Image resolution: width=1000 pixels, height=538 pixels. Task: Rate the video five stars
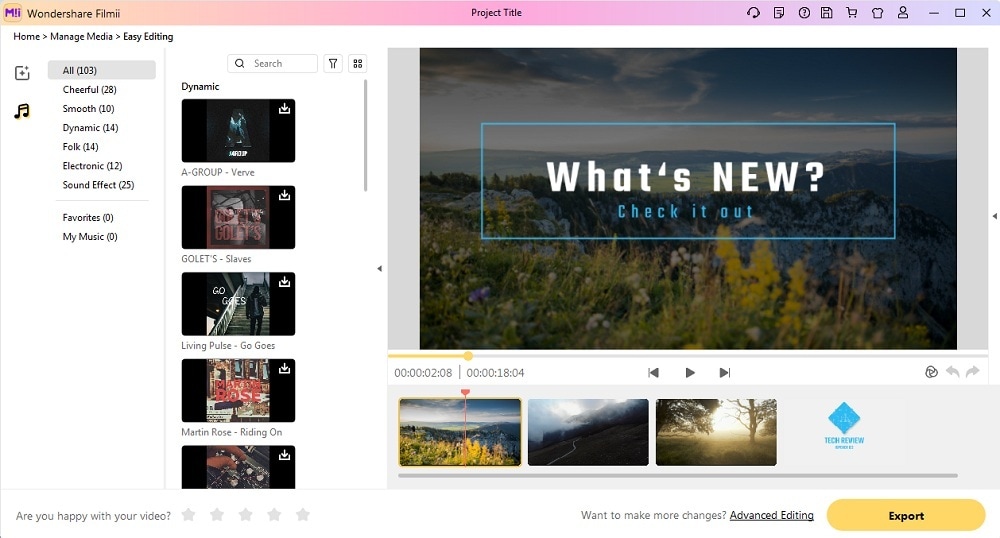tap(303, 514)
